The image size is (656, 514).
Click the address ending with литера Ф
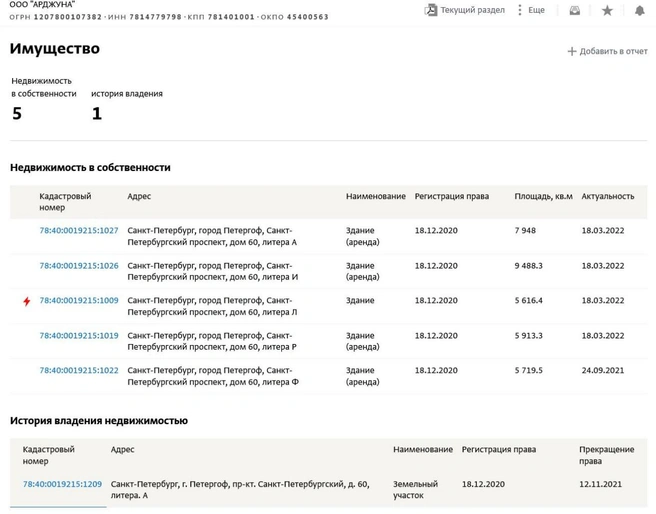(213, 376)
